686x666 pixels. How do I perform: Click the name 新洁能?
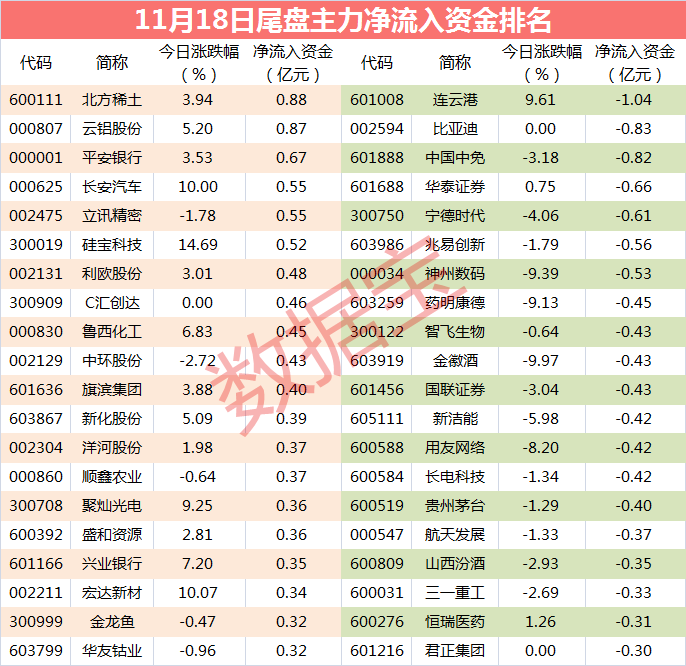point(455,419)
